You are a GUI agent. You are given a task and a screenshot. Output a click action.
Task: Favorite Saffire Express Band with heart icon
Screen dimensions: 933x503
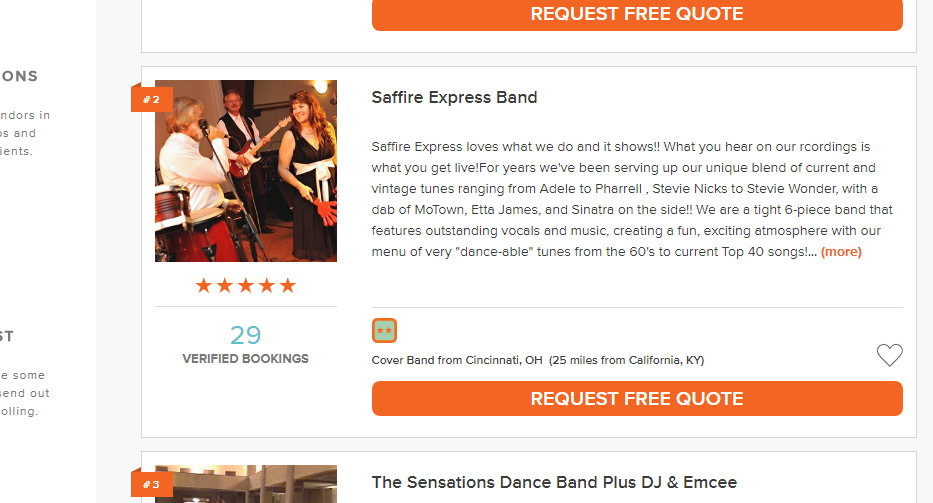[890, 355]
